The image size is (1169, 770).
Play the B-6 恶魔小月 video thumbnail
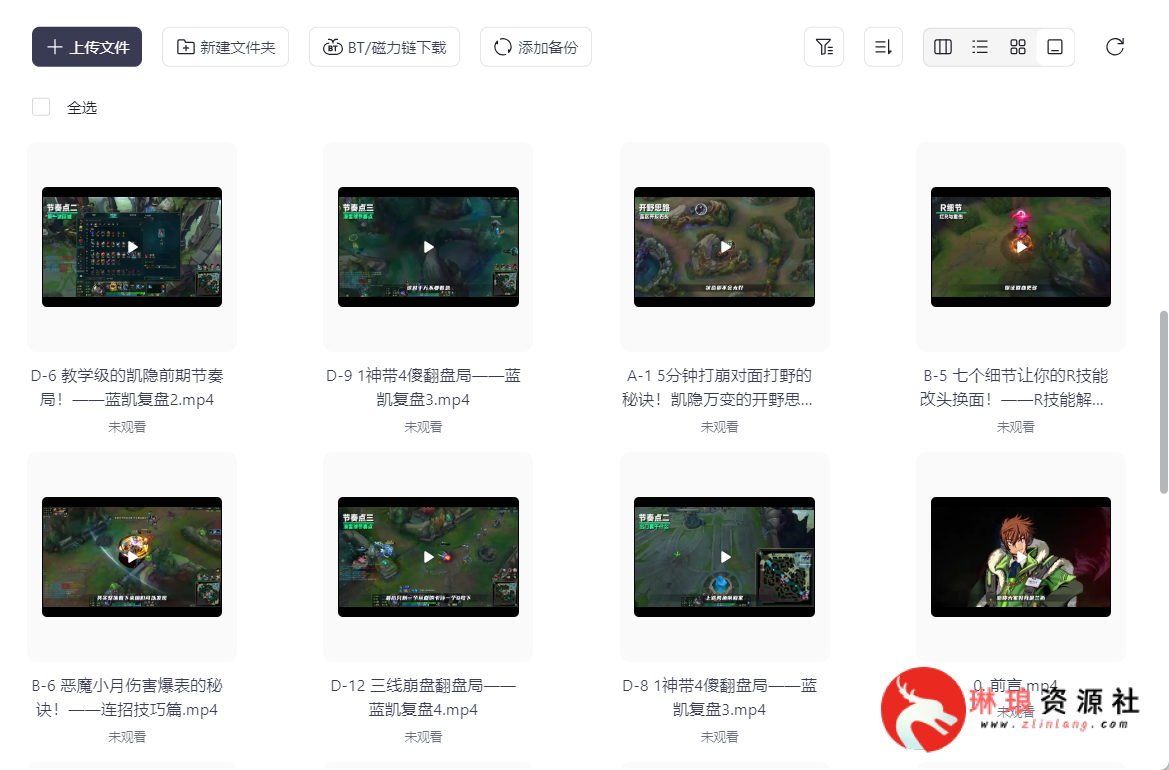(132, 557)
